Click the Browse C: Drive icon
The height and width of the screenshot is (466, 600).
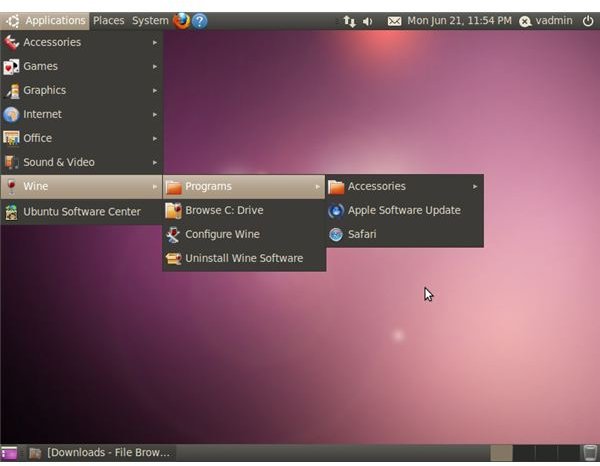tap(173, 210)
